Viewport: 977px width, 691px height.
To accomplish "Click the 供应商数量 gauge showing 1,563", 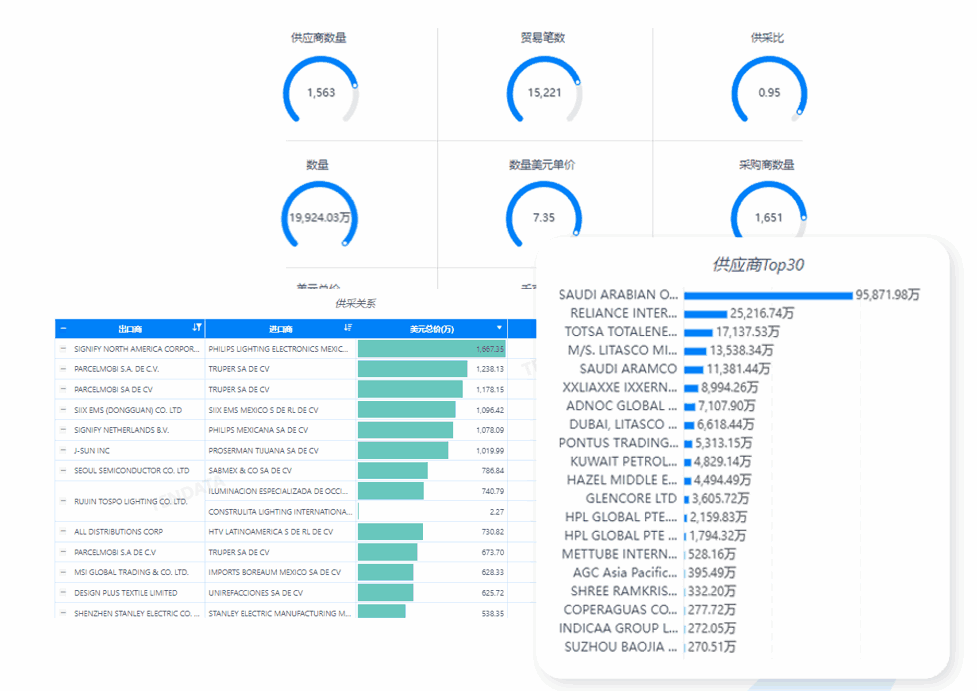I will [321, 92].
